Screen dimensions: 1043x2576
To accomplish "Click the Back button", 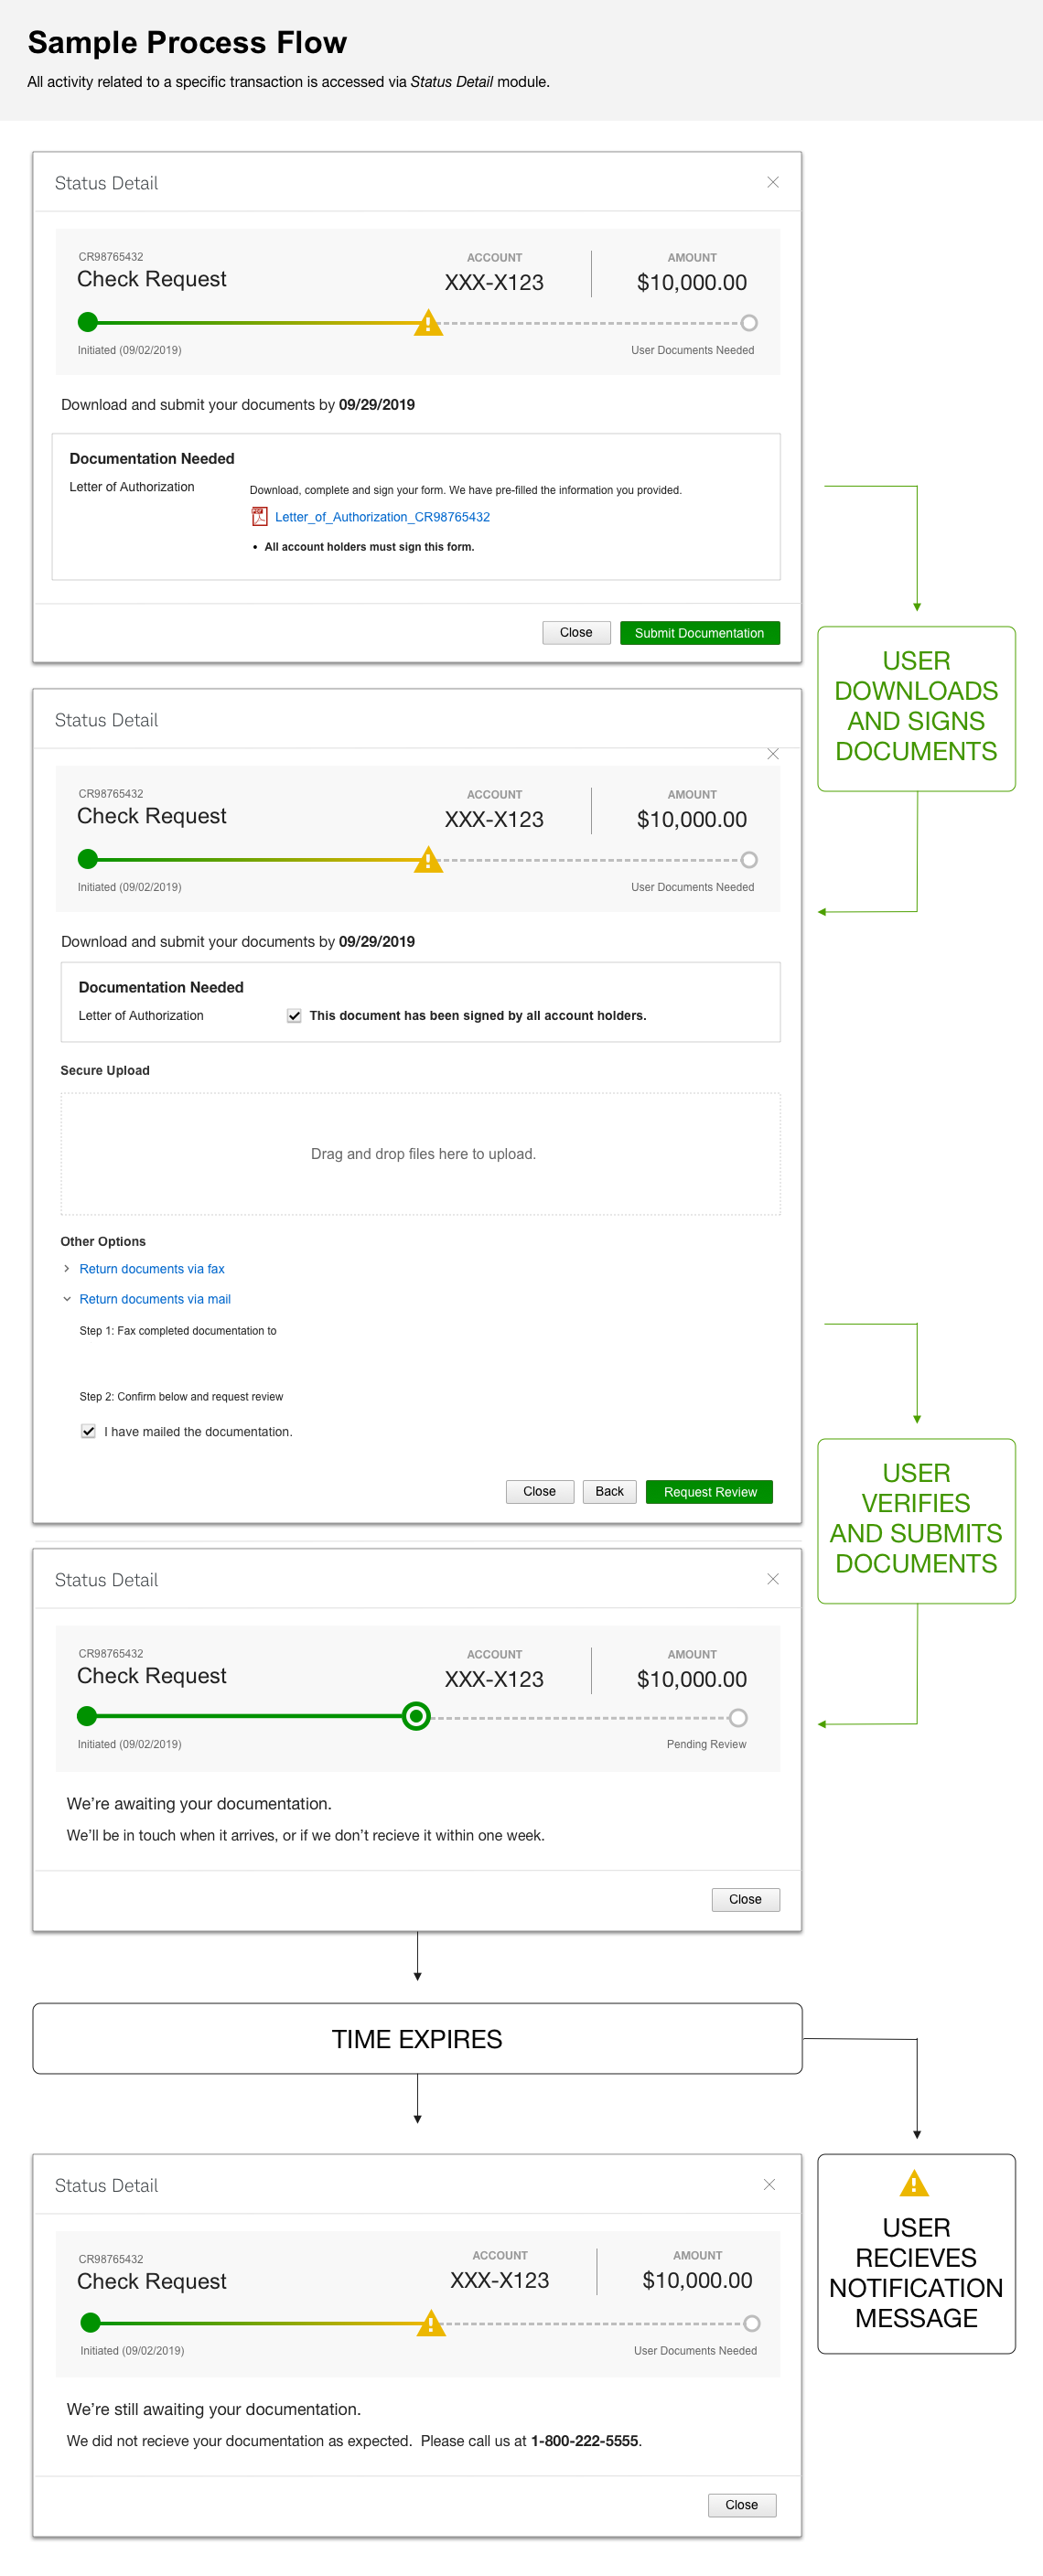I will (x=609, y=1492).
